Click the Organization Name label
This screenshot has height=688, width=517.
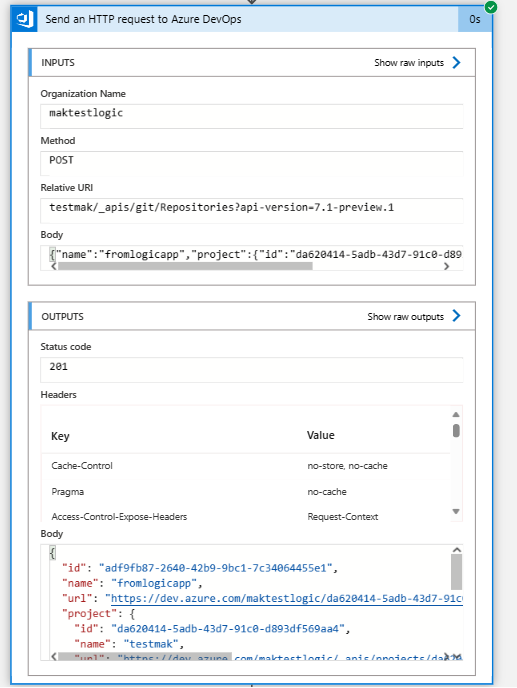coord(83,94)
